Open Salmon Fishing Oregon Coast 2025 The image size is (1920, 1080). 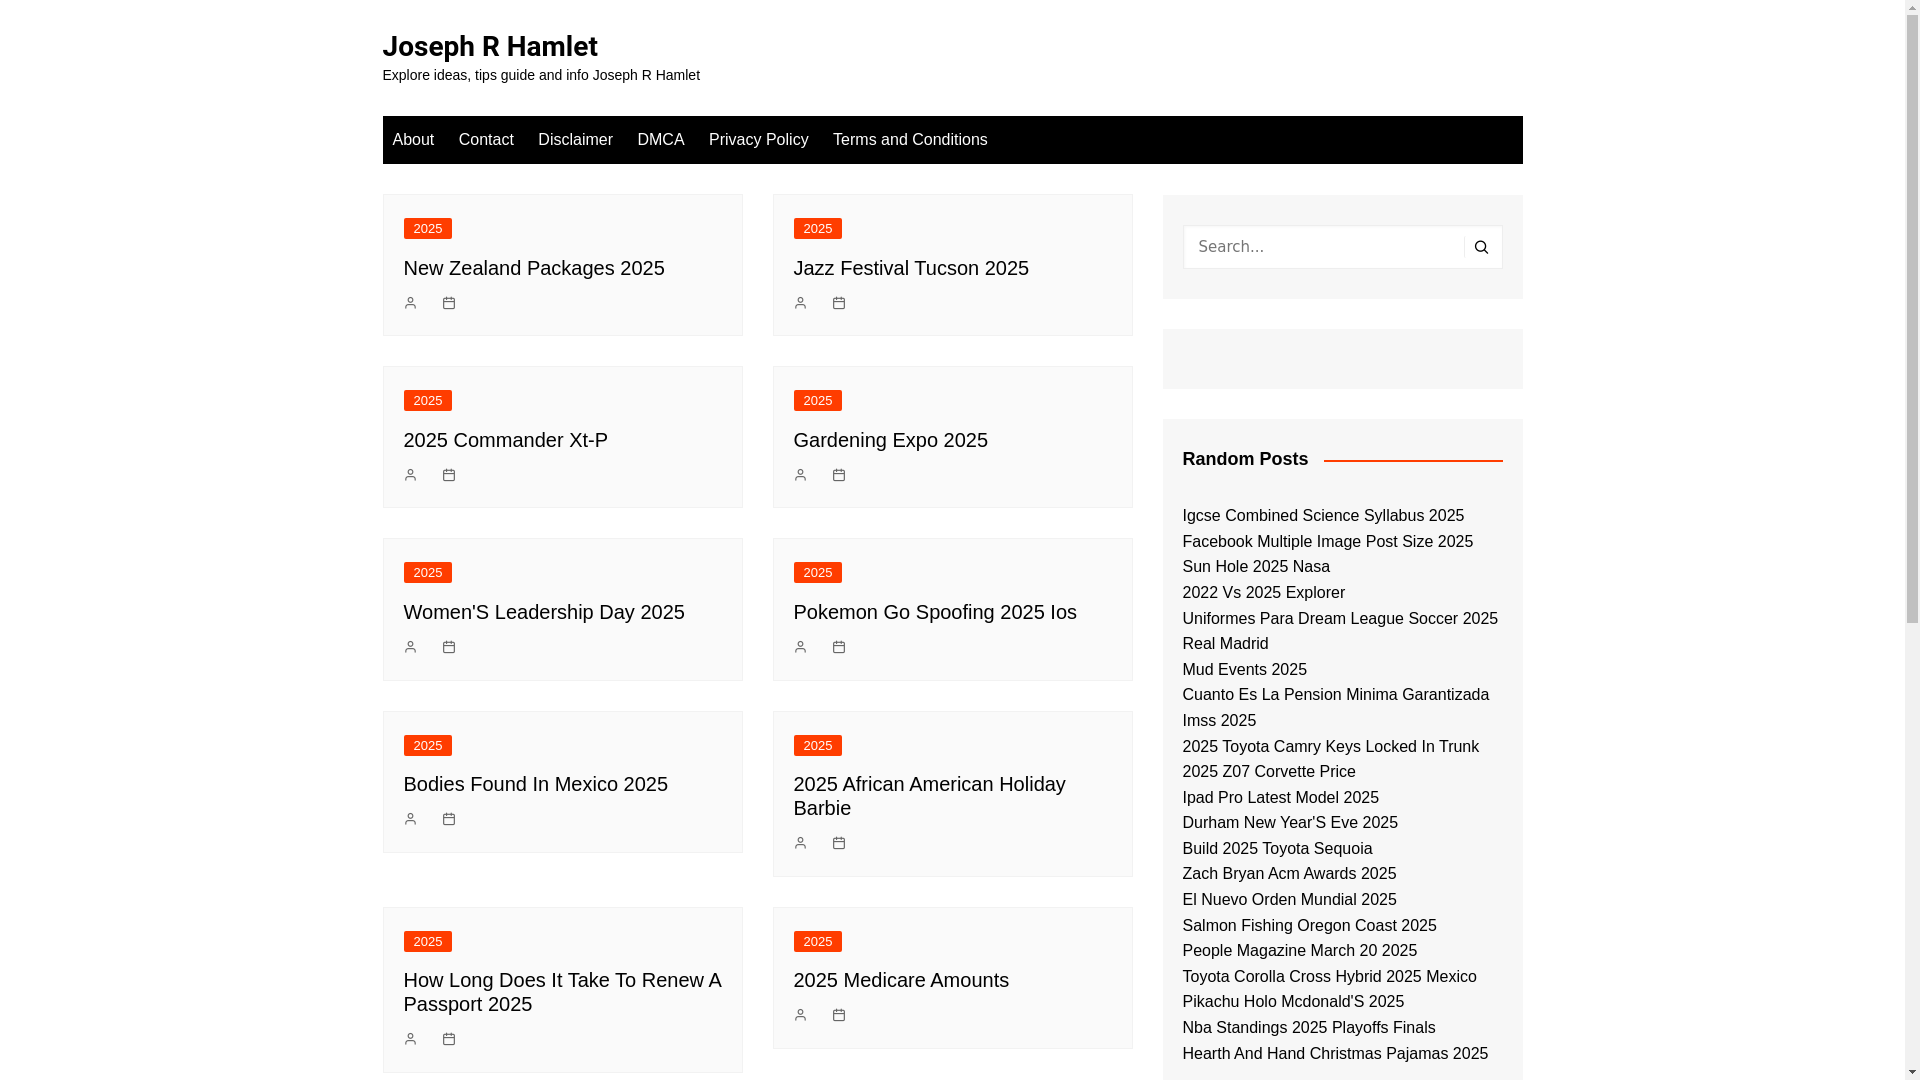click(1309, 926)
